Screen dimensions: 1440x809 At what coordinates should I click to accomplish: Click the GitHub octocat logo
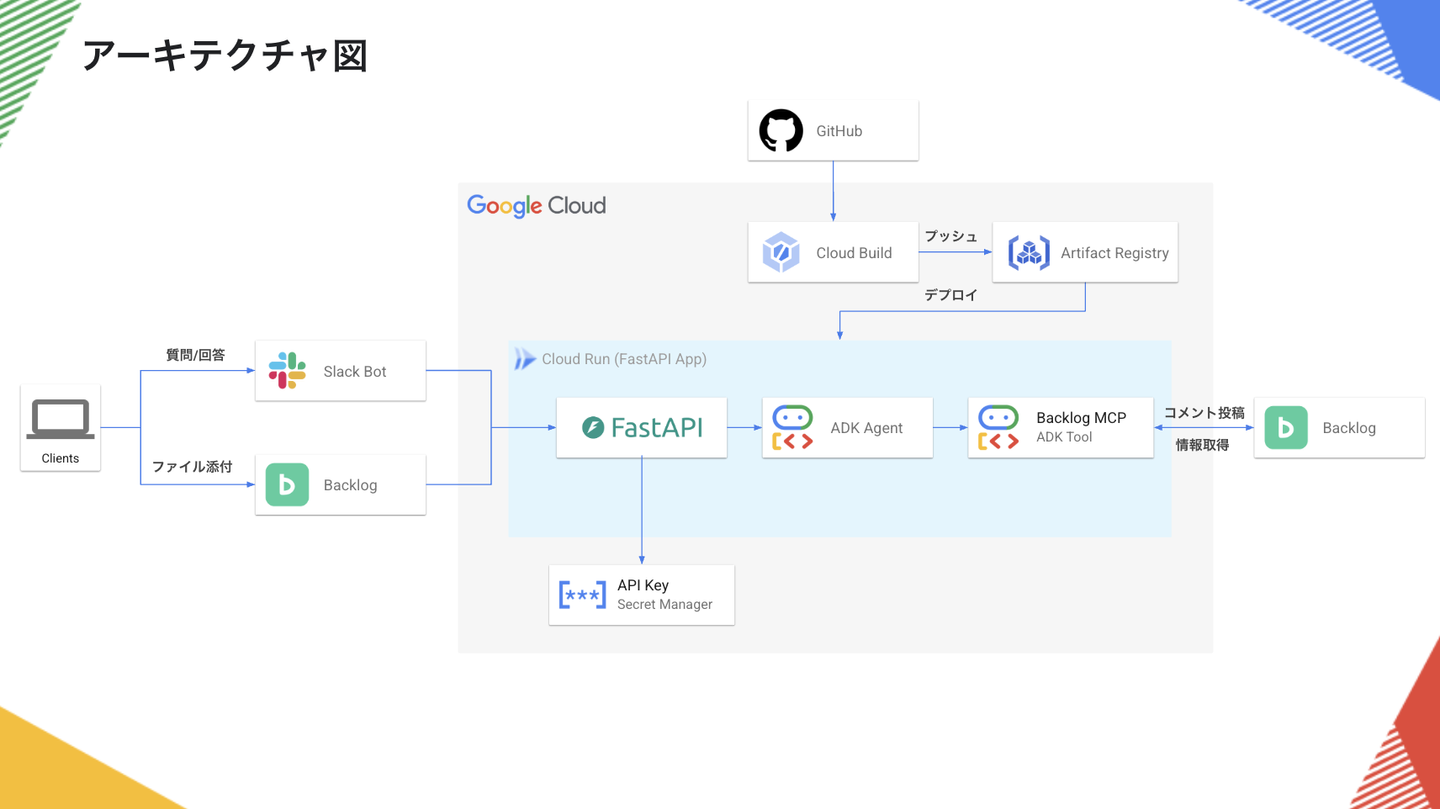click(x=781, y=131)
